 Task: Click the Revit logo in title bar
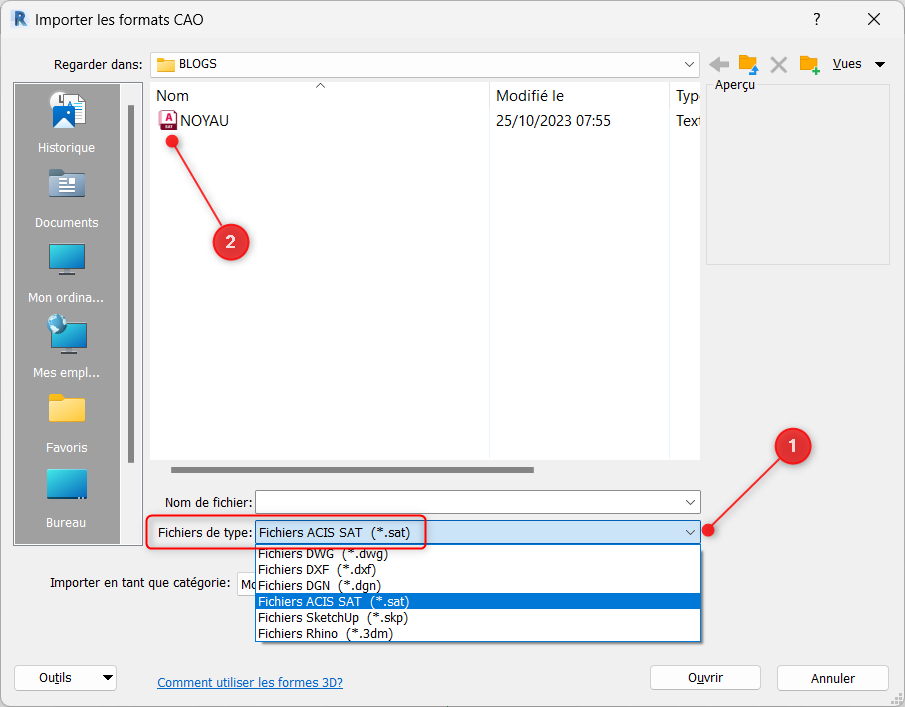click(20, 19)
